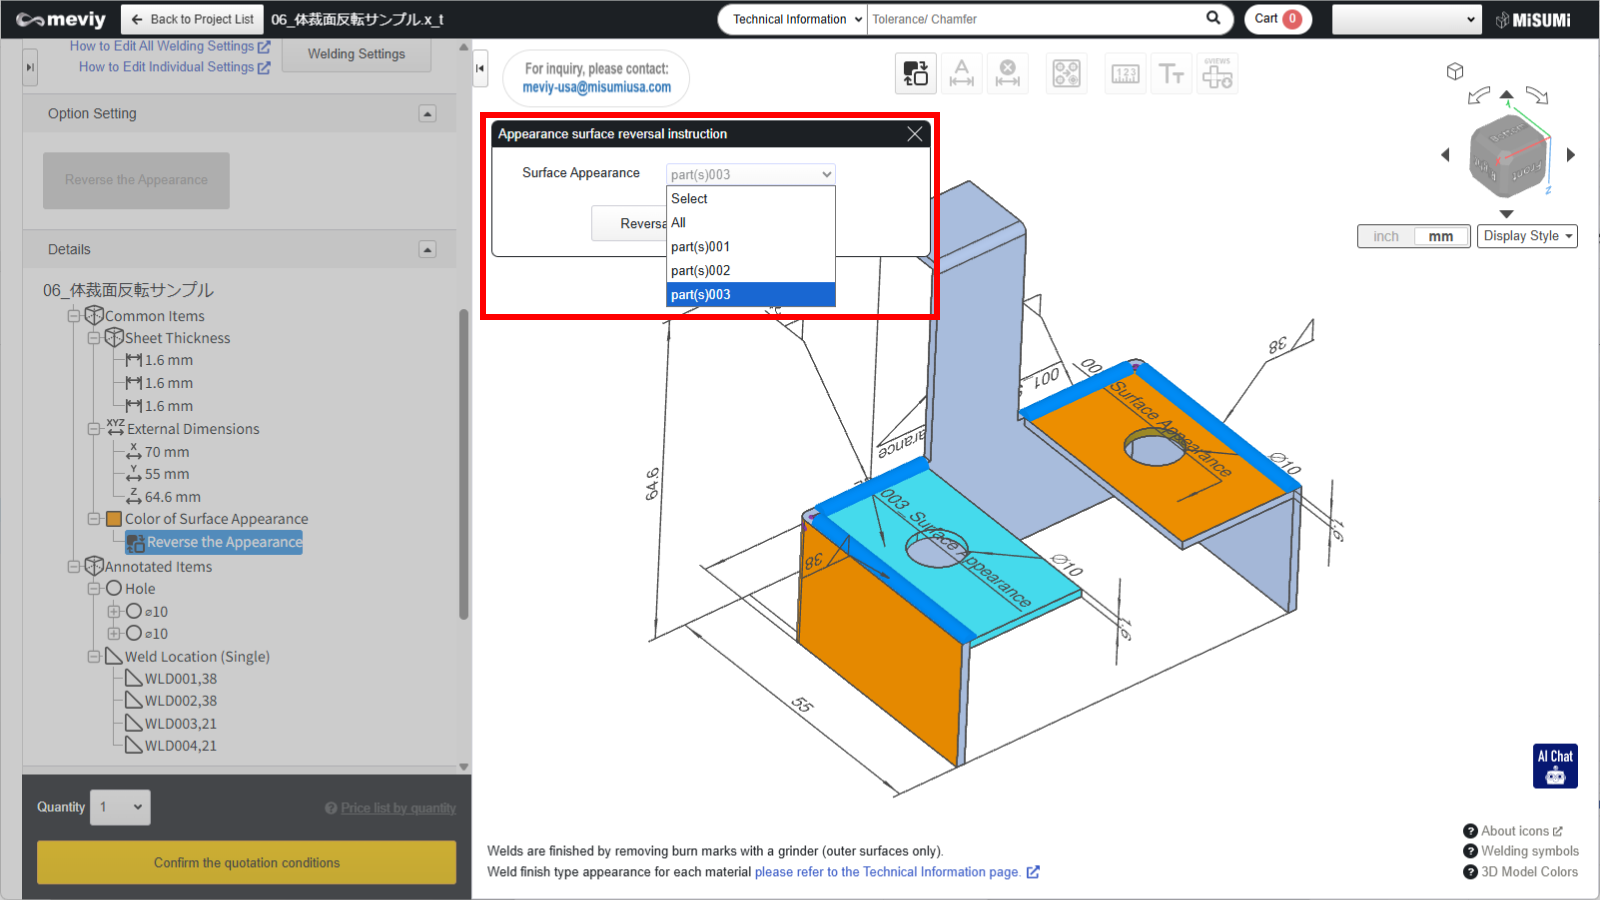Click the orange Color of Surface Appearance swatch

click(114, 519)
